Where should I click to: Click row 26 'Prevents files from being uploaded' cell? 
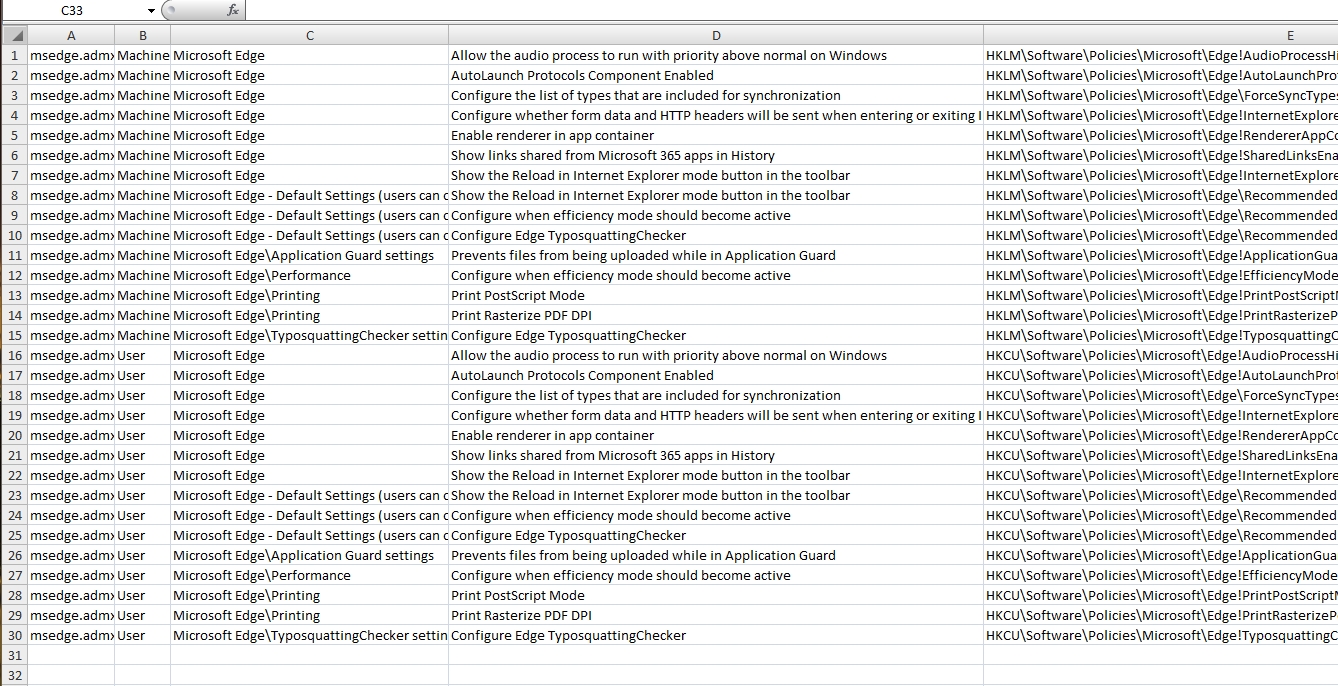pos(716,555)
